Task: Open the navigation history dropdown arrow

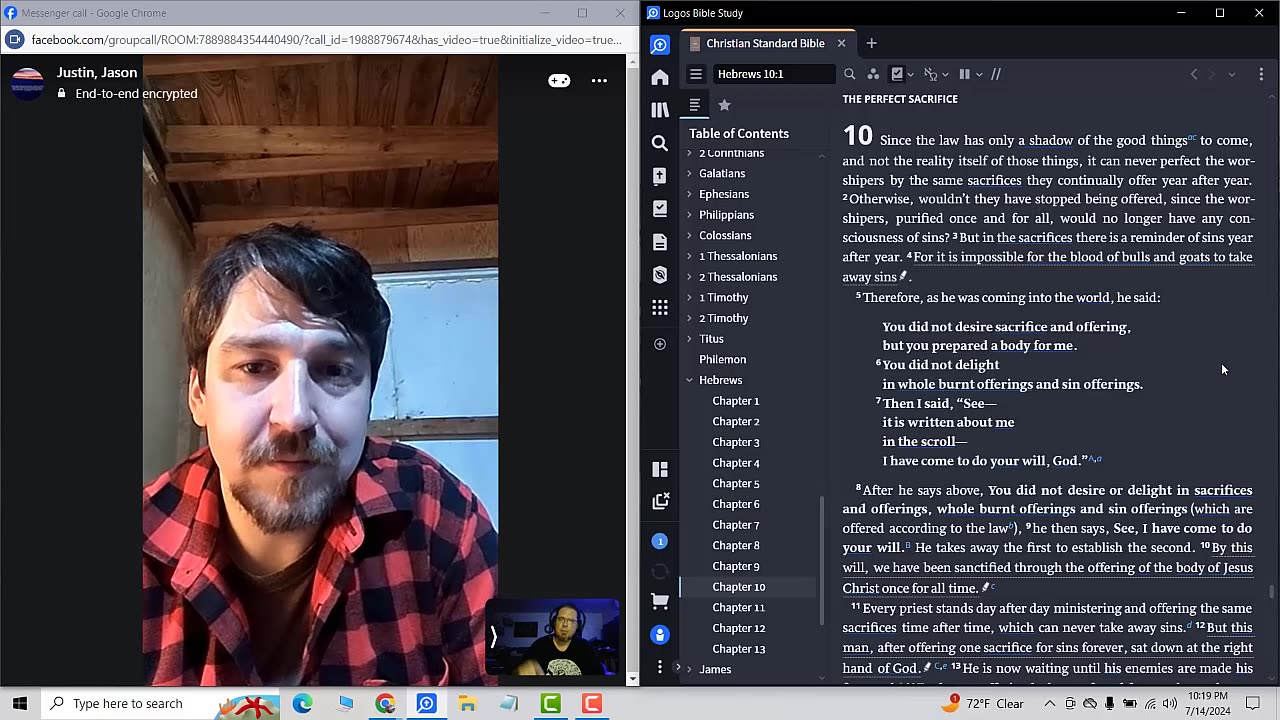Action: click(1232, 74)
